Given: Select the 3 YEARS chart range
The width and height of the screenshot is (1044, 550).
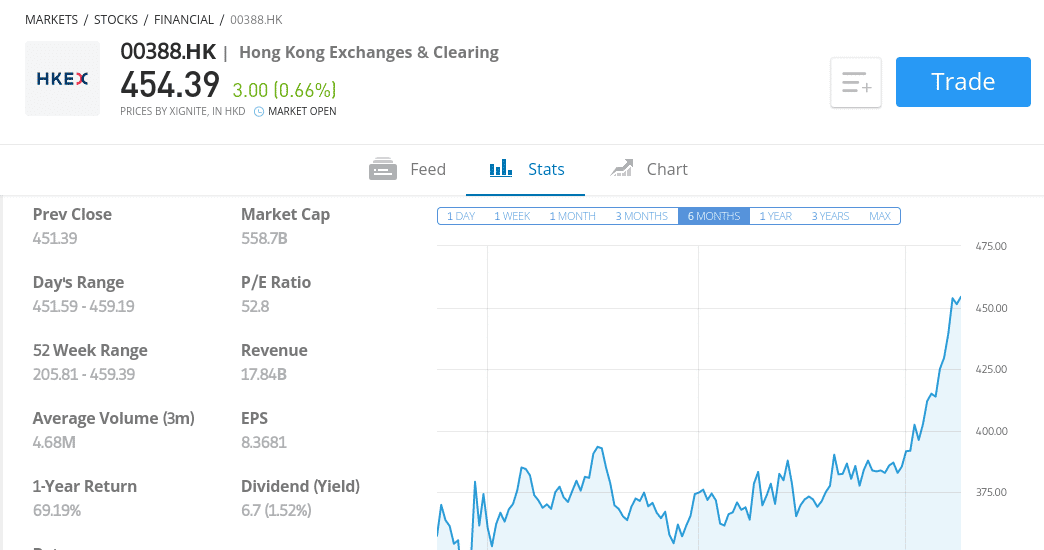Looking at the screenshot, I should tap(830, 216).
